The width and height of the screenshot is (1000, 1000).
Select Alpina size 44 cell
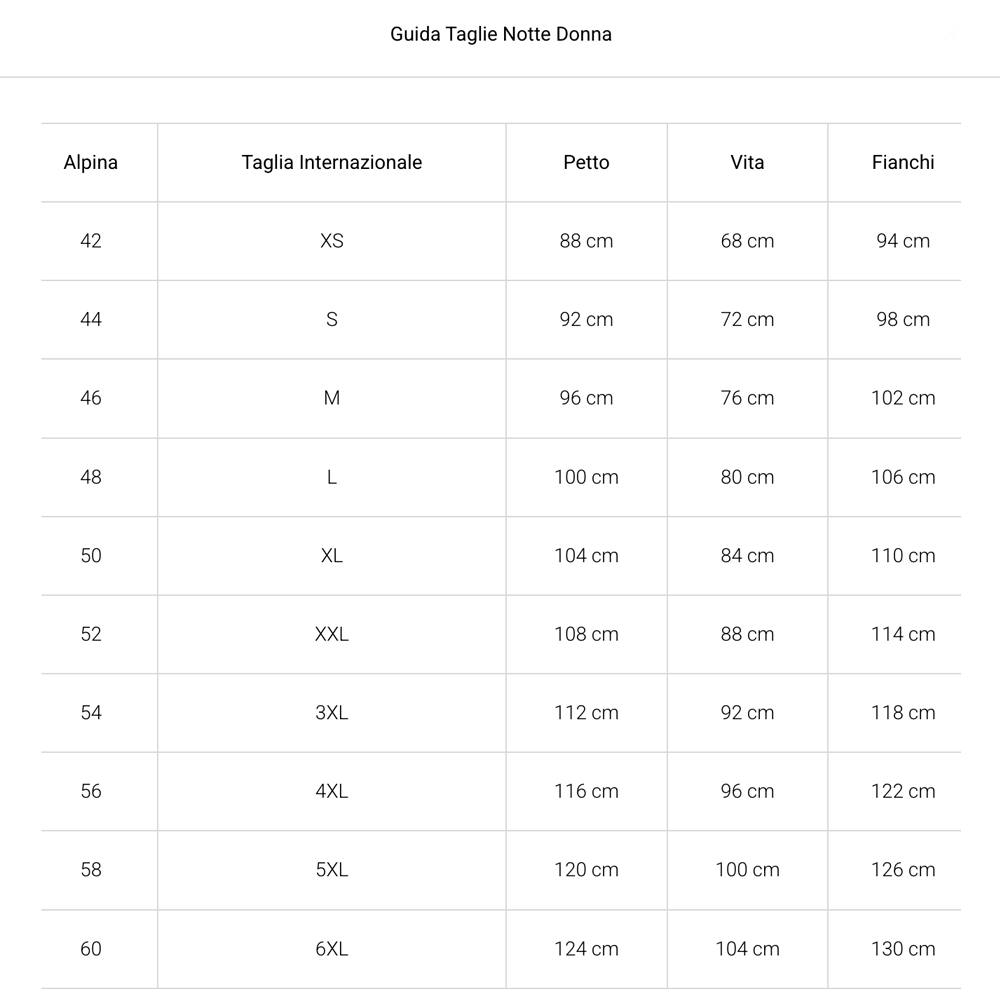91,319
